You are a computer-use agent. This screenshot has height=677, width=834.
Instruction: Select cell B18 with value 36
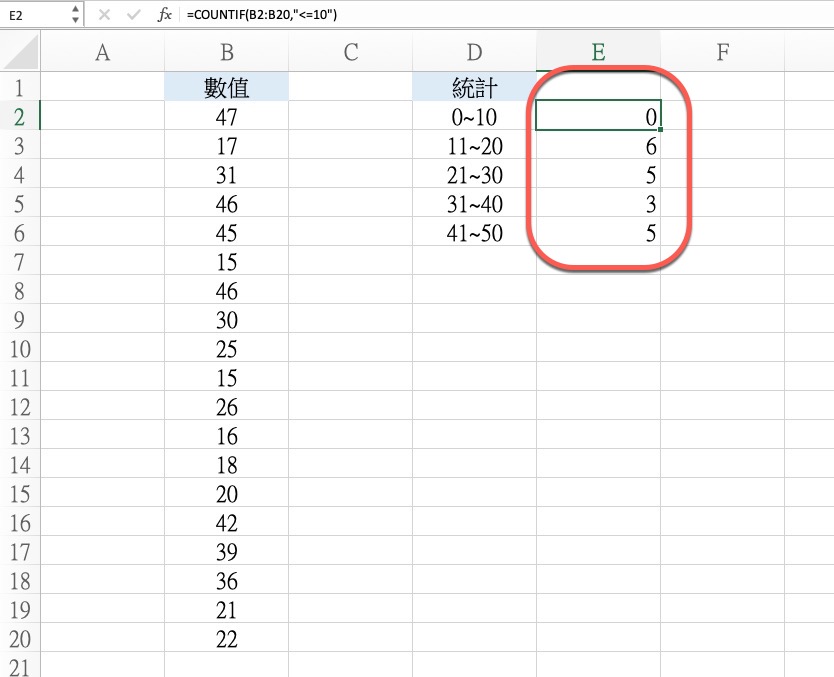(x=227, y=579)
